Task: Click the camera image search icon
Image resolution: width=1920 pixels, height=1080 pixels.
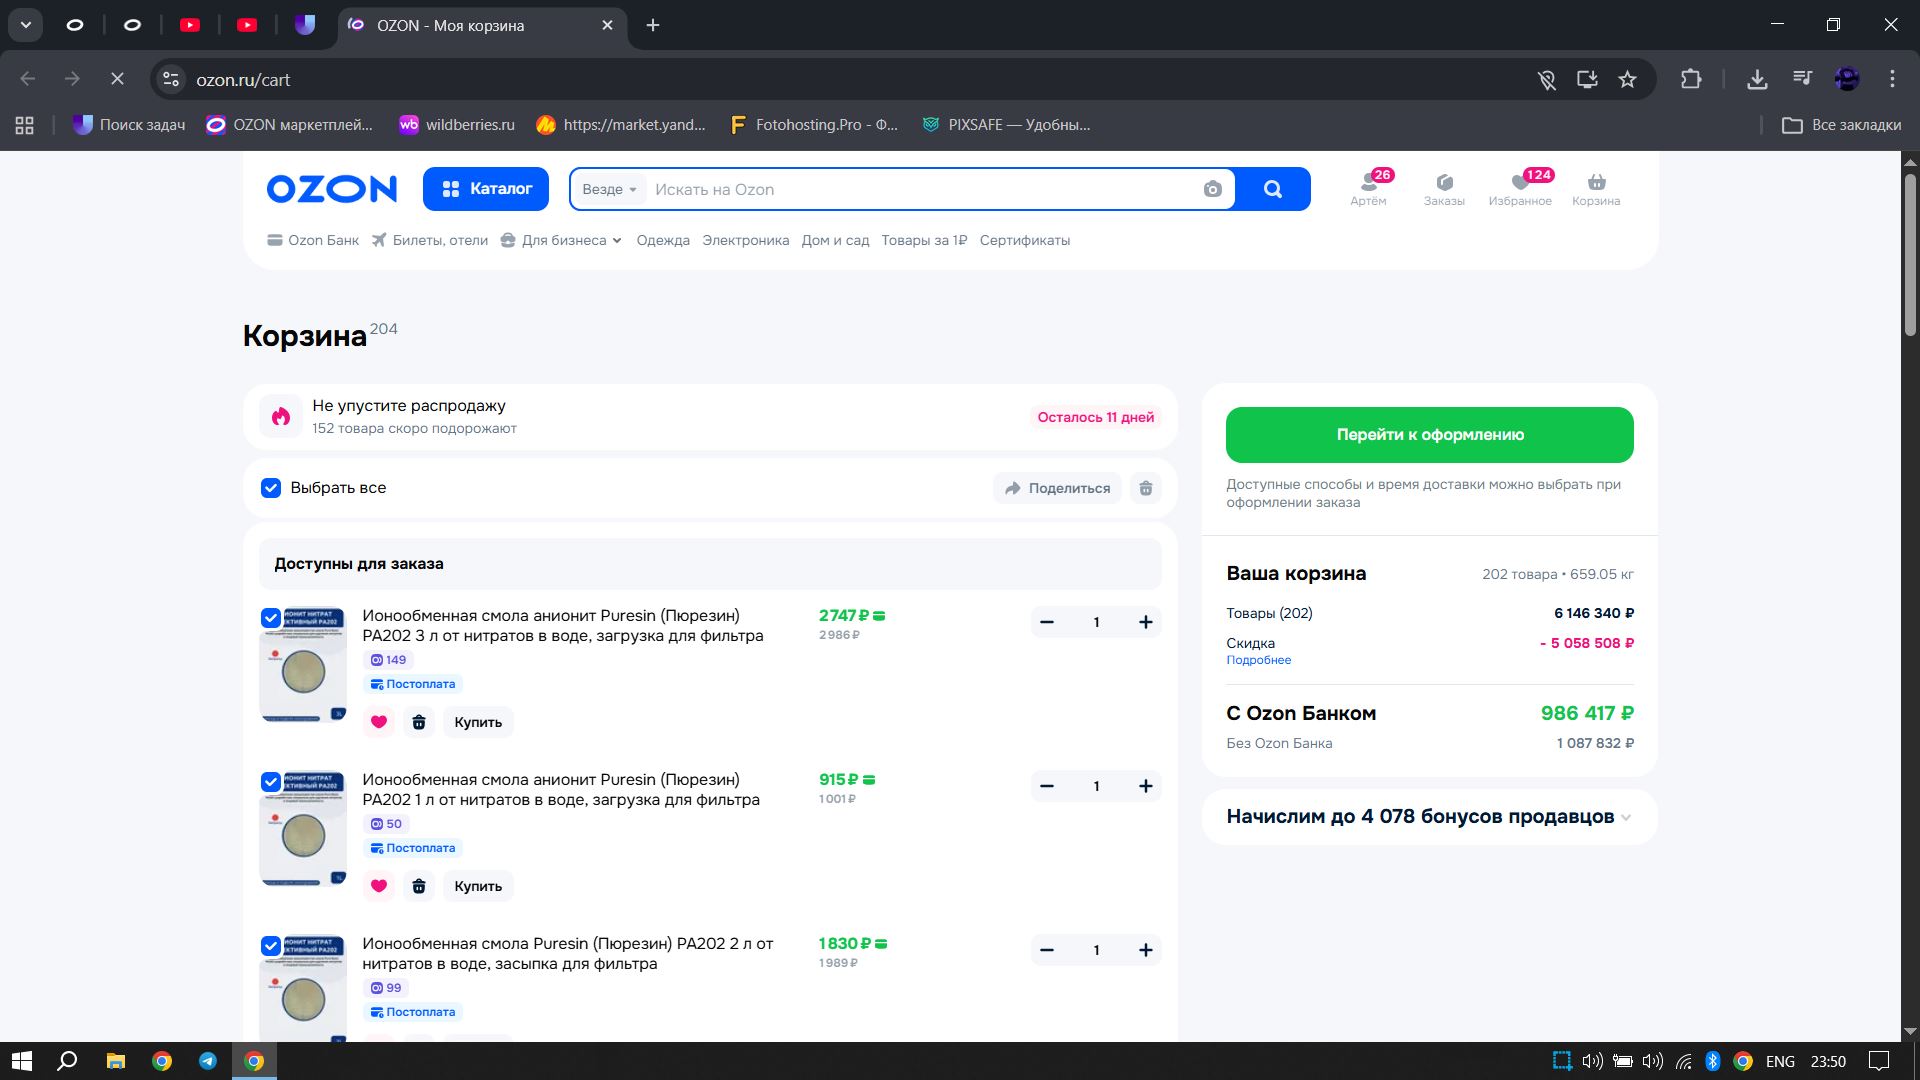Action: 1212,190
